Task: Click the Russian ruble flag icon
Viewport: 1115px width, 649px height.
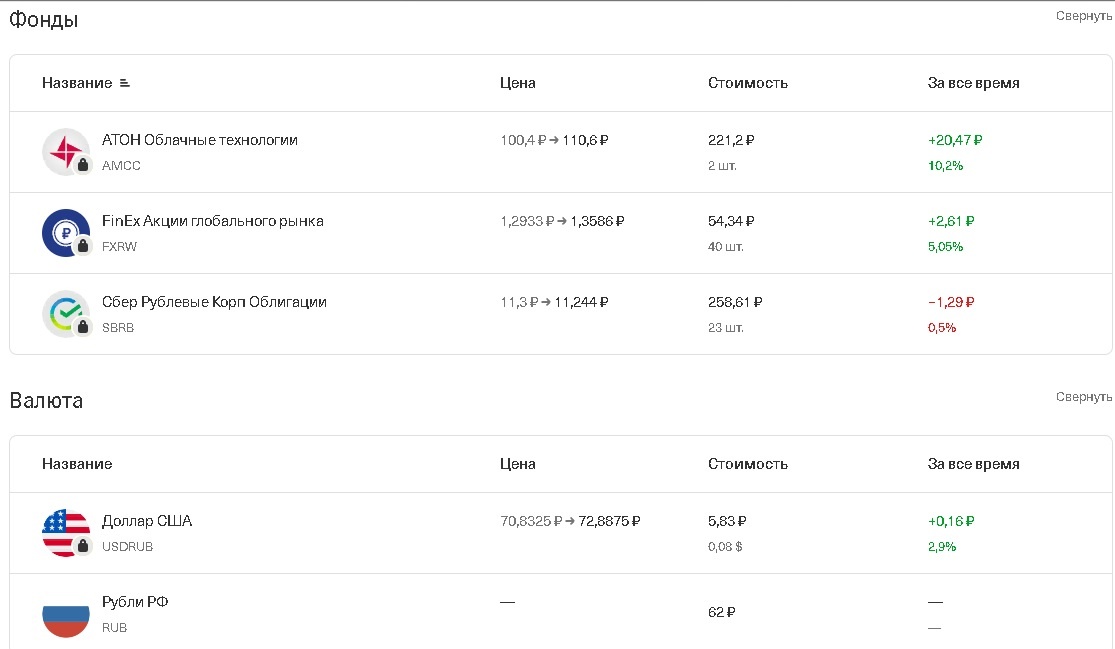Action: click(x=66, y=614)
